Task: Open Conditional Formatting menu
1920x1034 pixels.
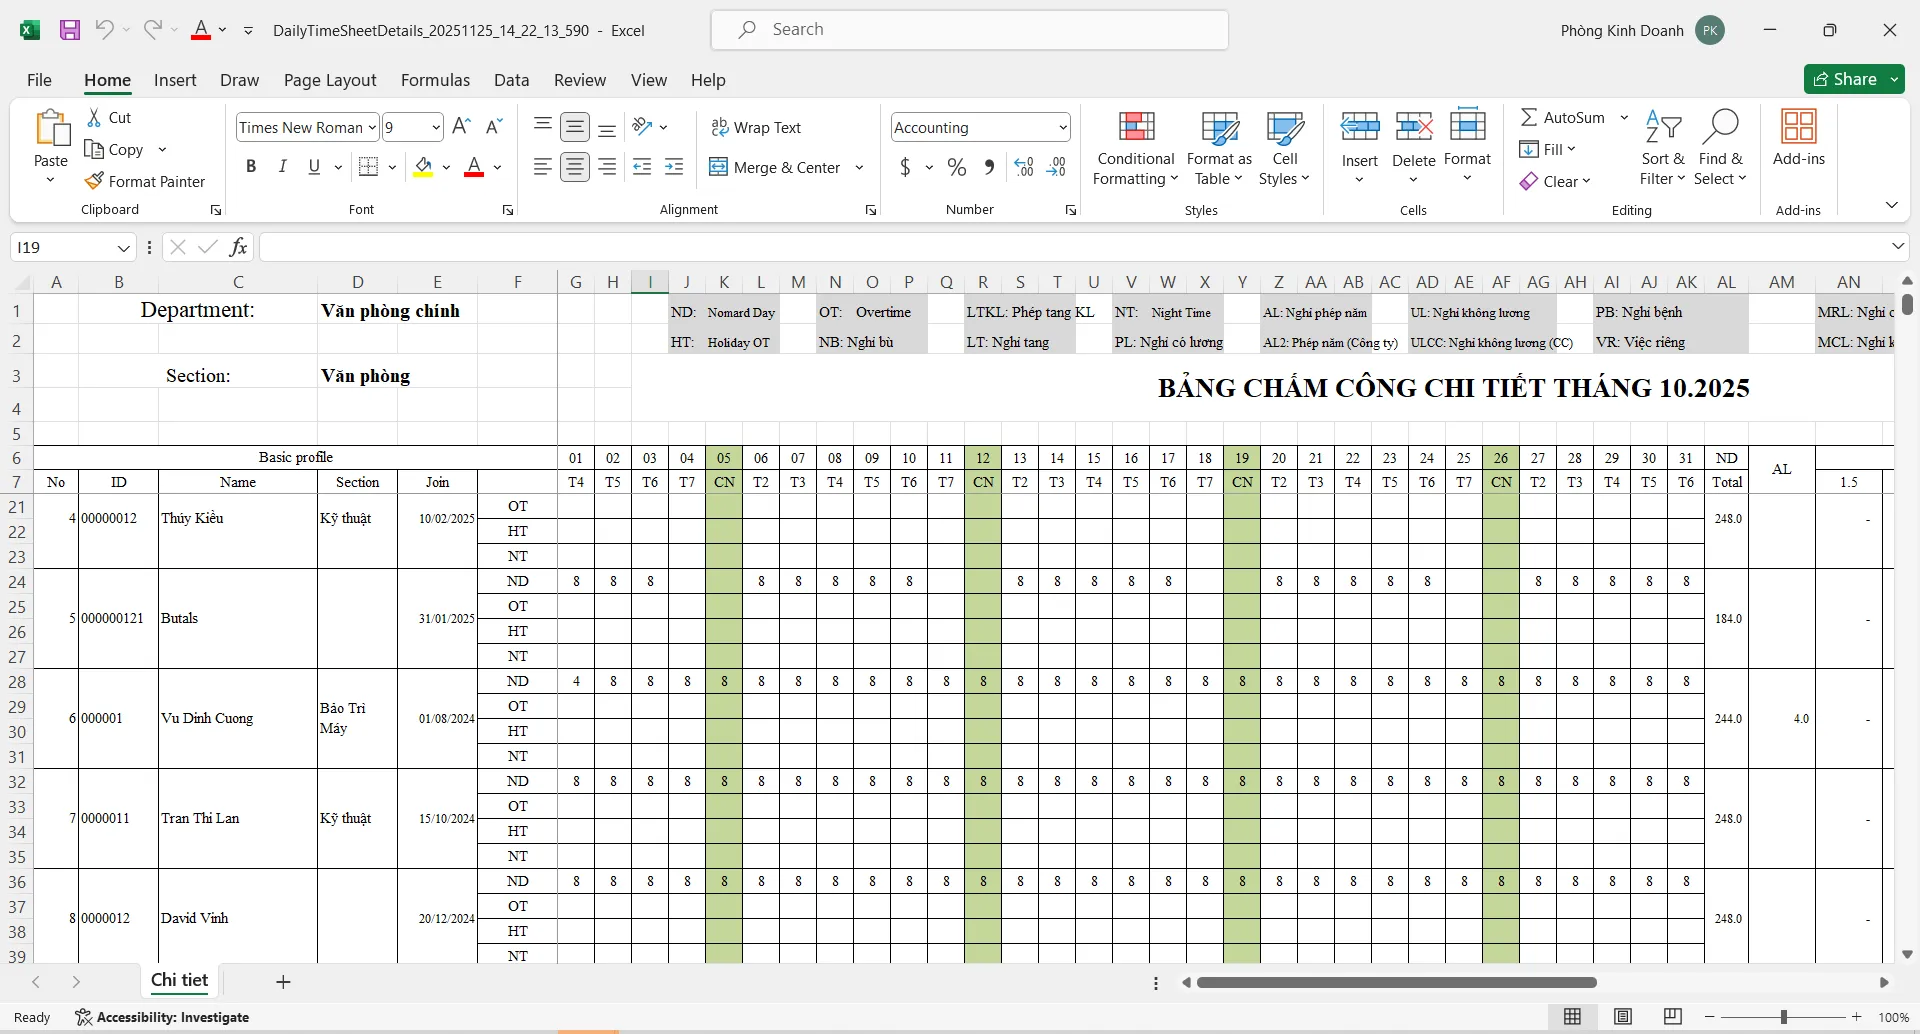Action: point(1135,148)
